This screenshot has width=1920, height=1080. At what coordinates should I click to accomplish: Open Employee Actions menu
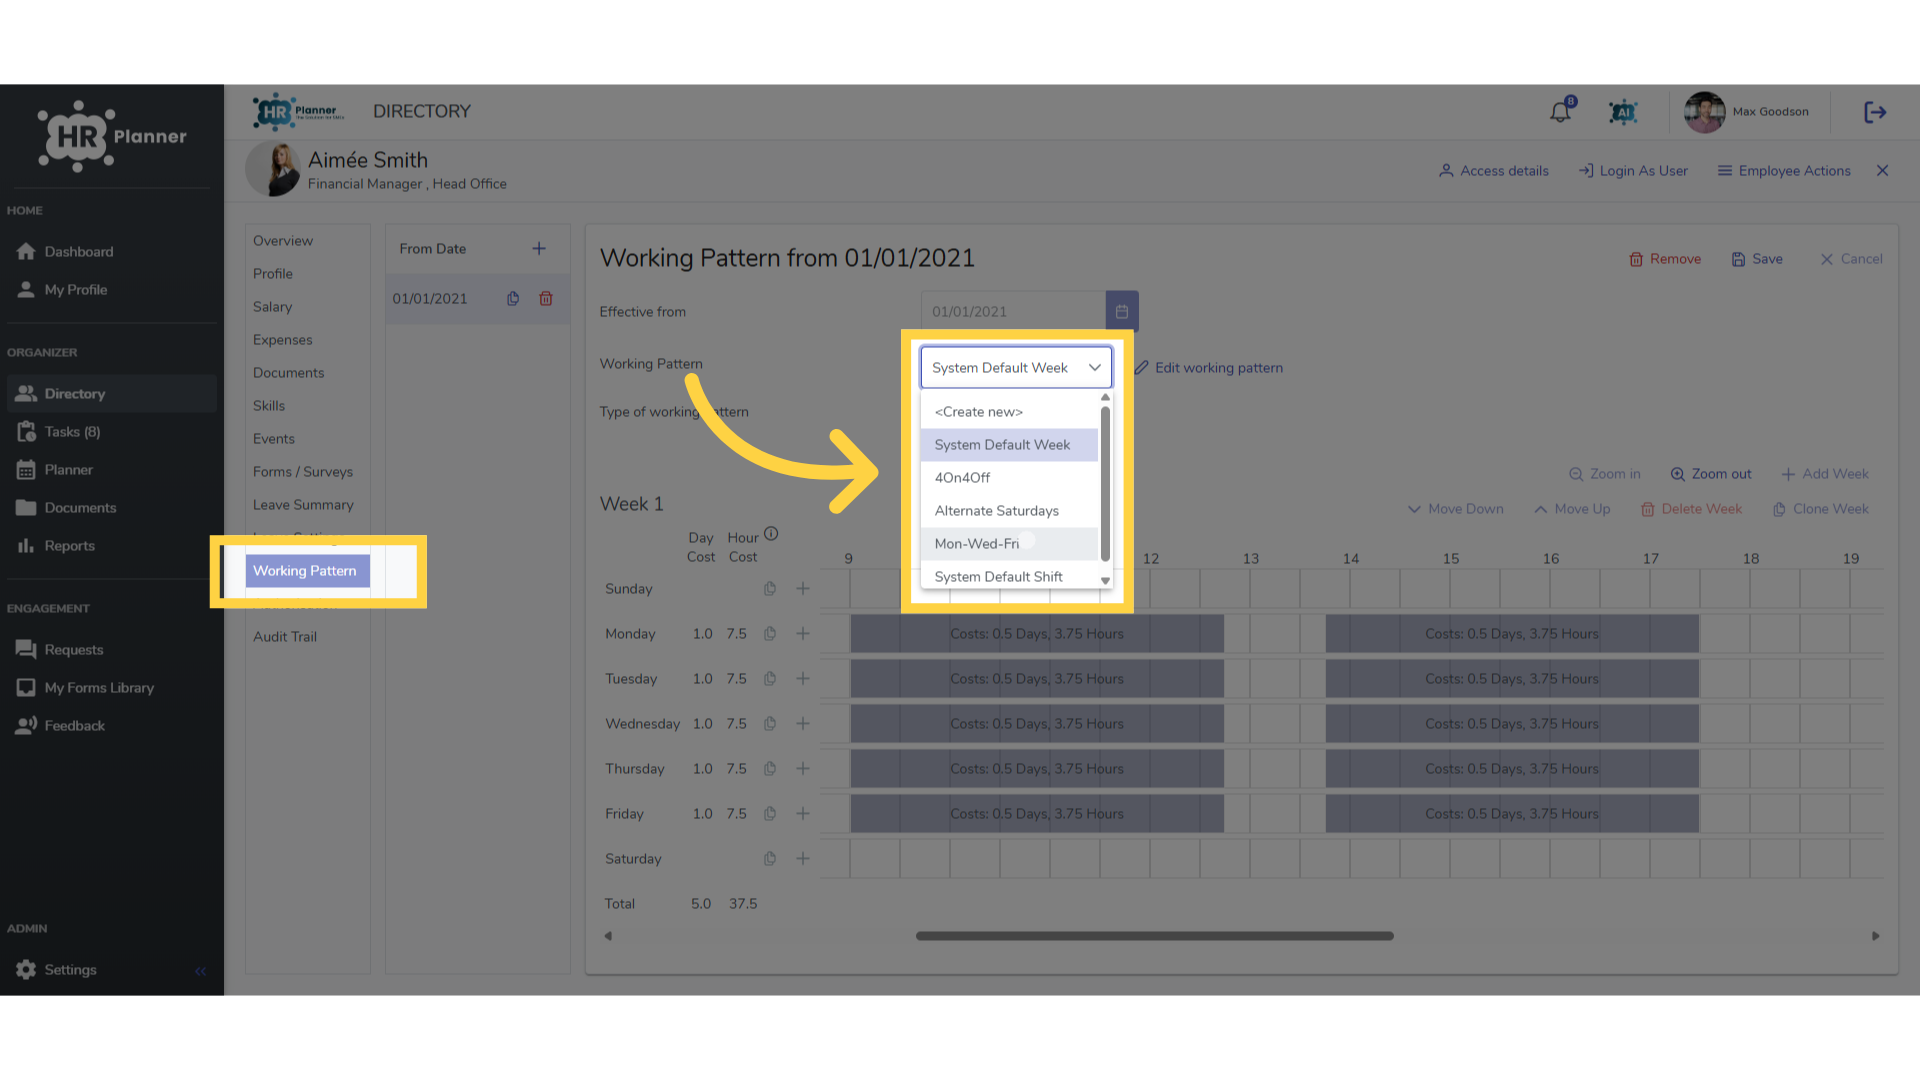(1784, 171)
